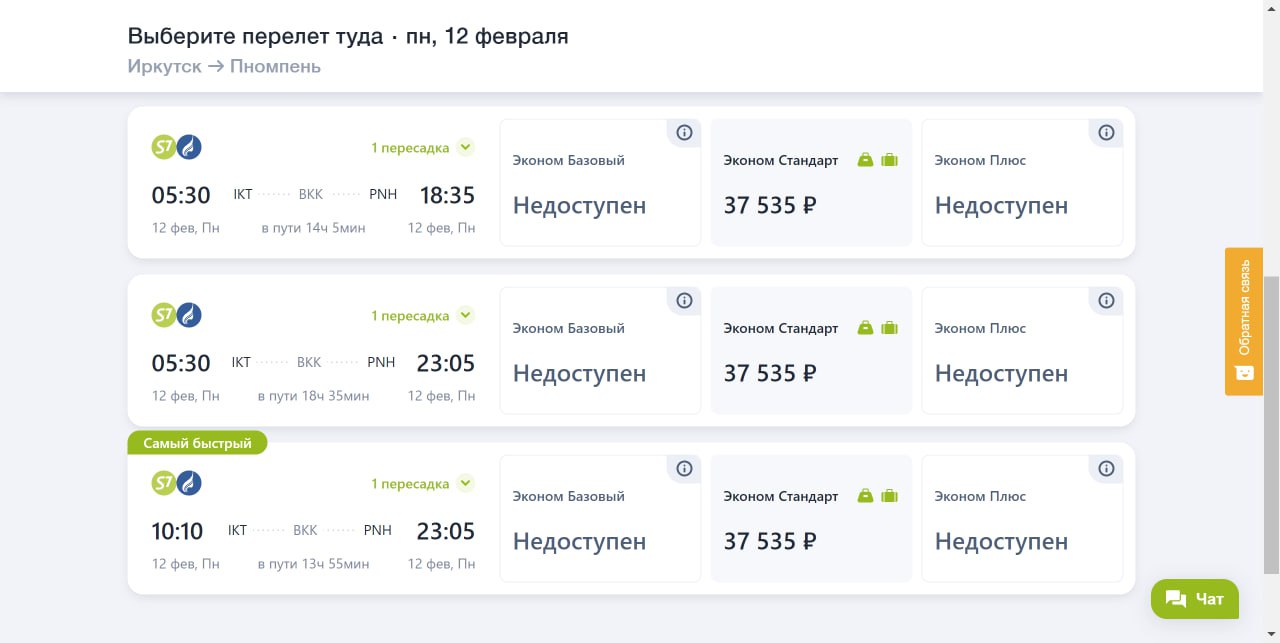Expand transfer details for 05:30–23:05 flight
This screenshot has width=1280, height=643.
464,316
